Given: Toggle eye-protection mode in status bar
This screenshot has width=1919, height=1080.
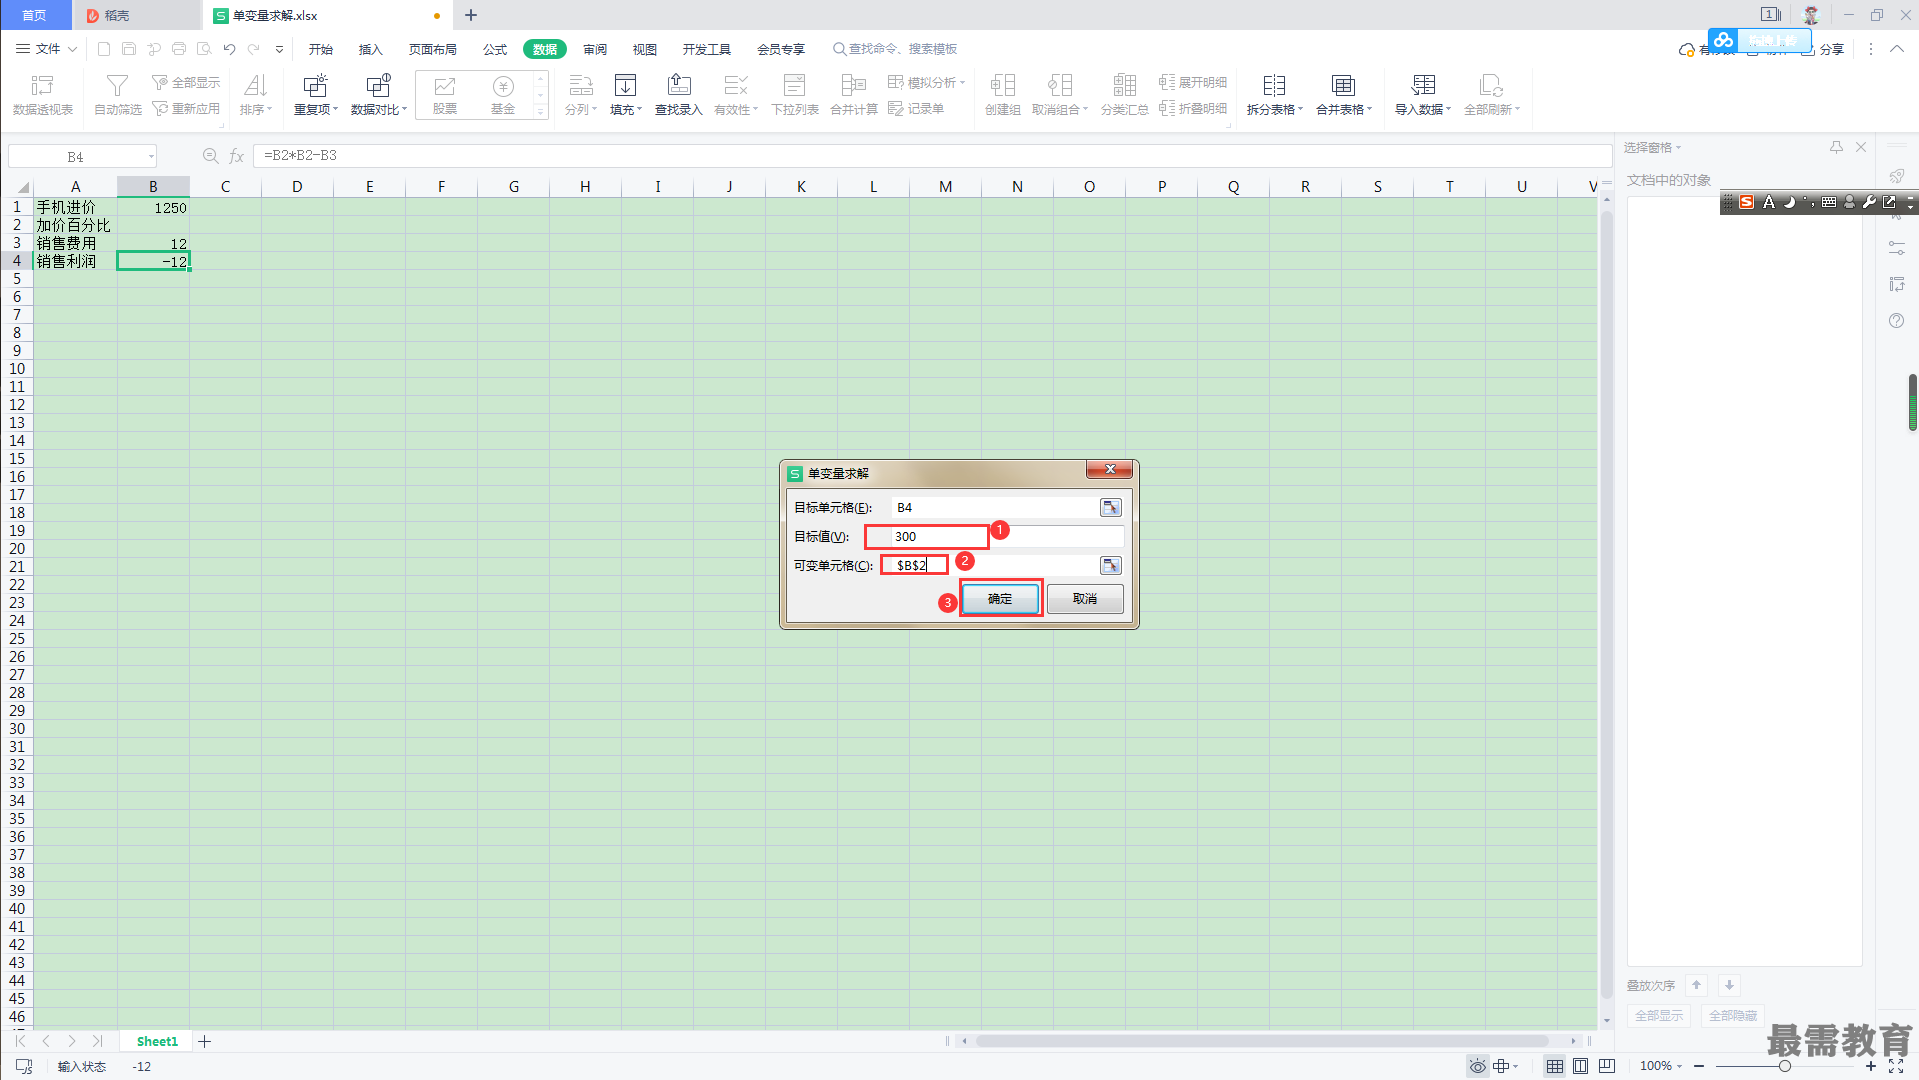Looking at the screenshot, I should click(1477, 1066).
